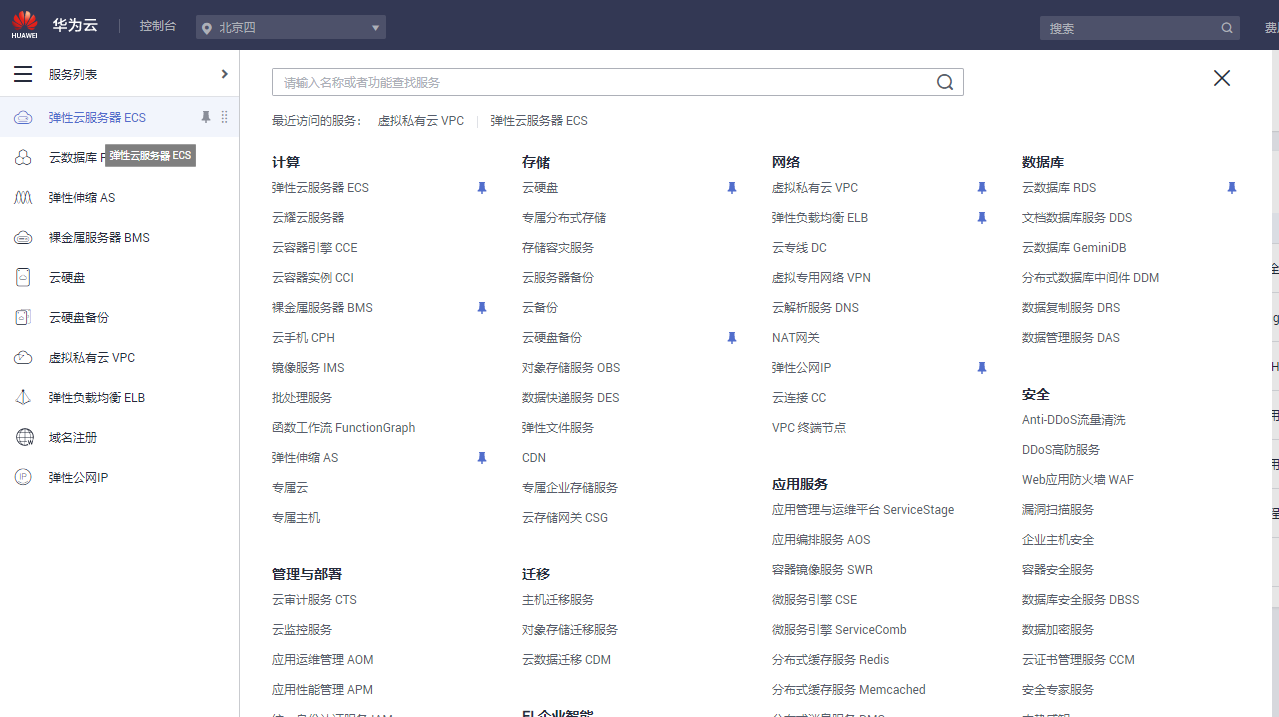
Task: Select 域名注册 in the sidebar
Action: [73, 438]
